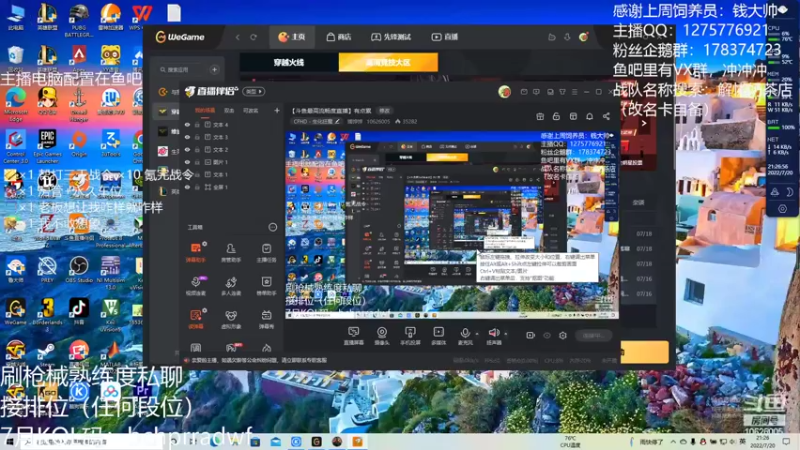Viewport: 800px width, 450px height.
Task: Toggle visibility eye of layer 文本 2
Action: pyautogui.click(x=188, y=150)
